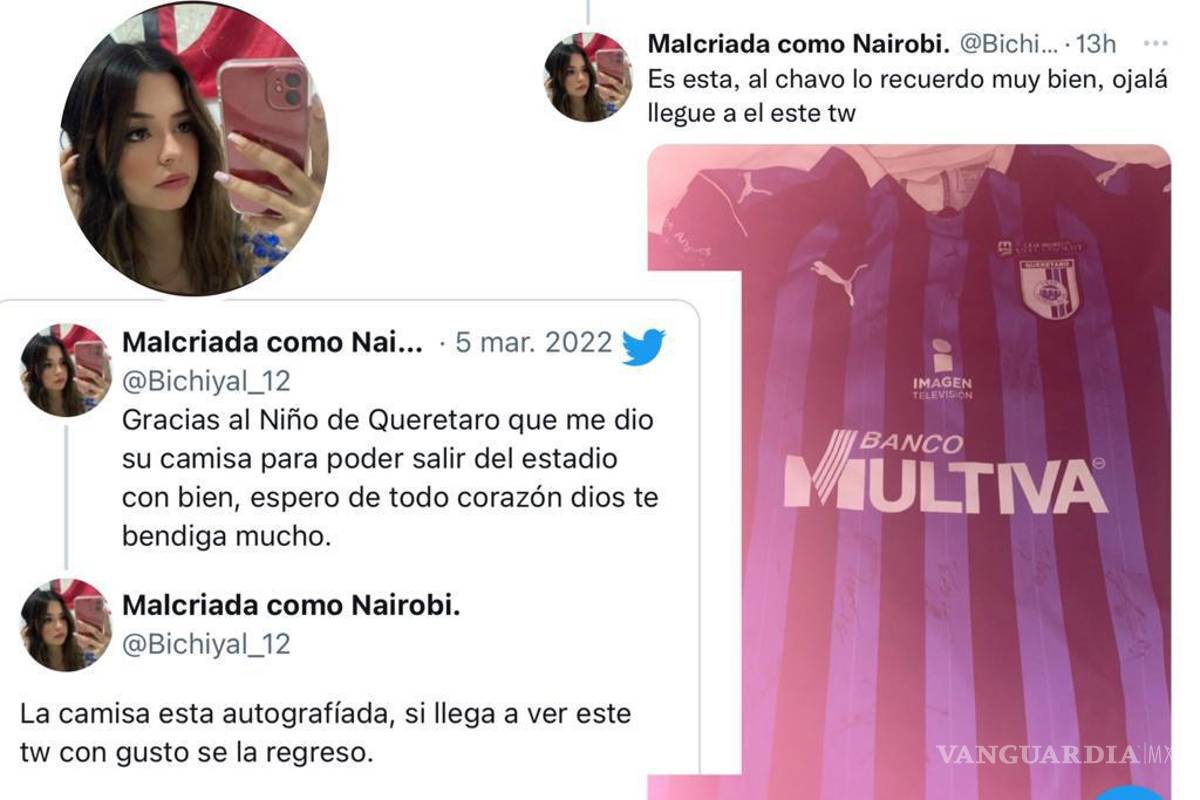This screenshot has width=1200, height=800.
Task: Open the large circular profile photo
Action: point(194,150)
